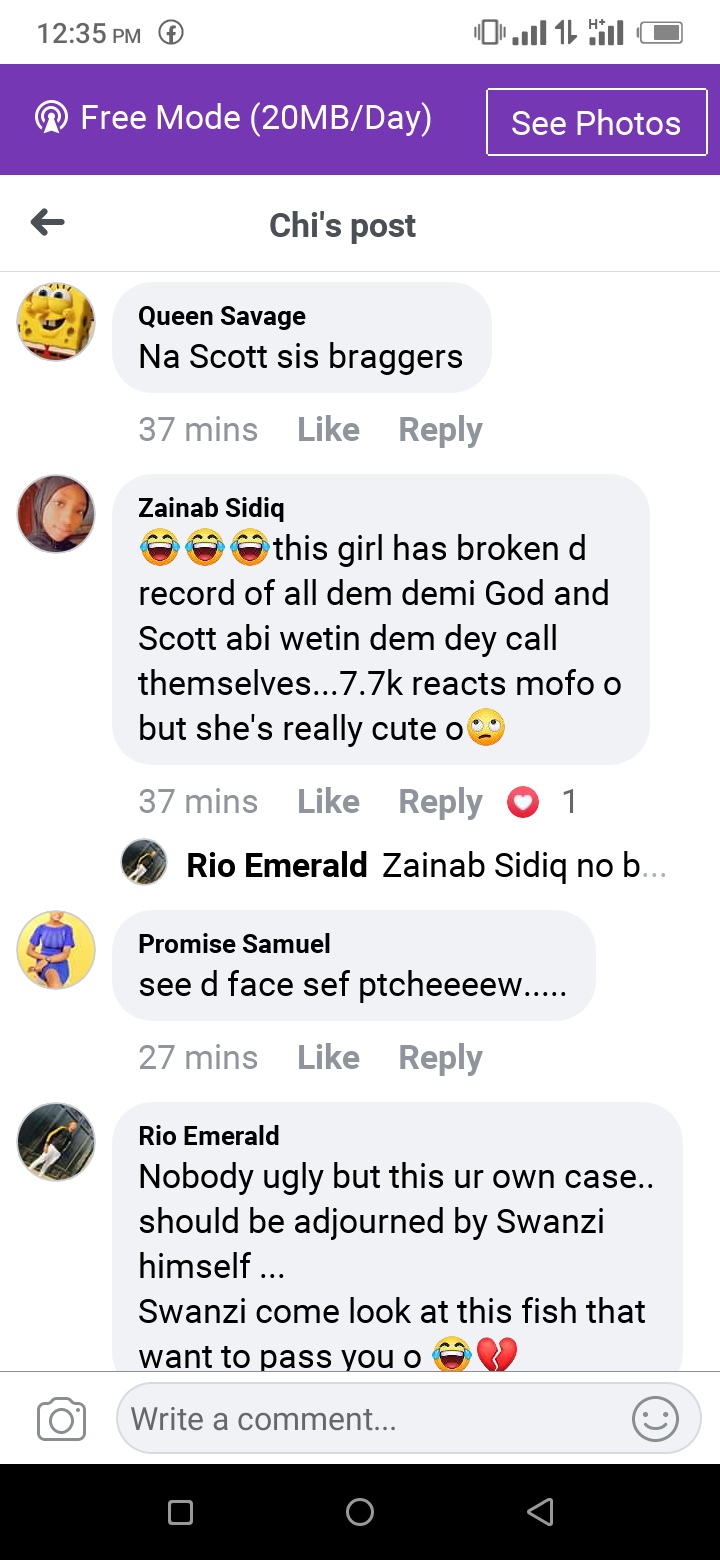
Task: Open the emoji smiley picker
Action: pyautogui.click(x=656, y=1418)
